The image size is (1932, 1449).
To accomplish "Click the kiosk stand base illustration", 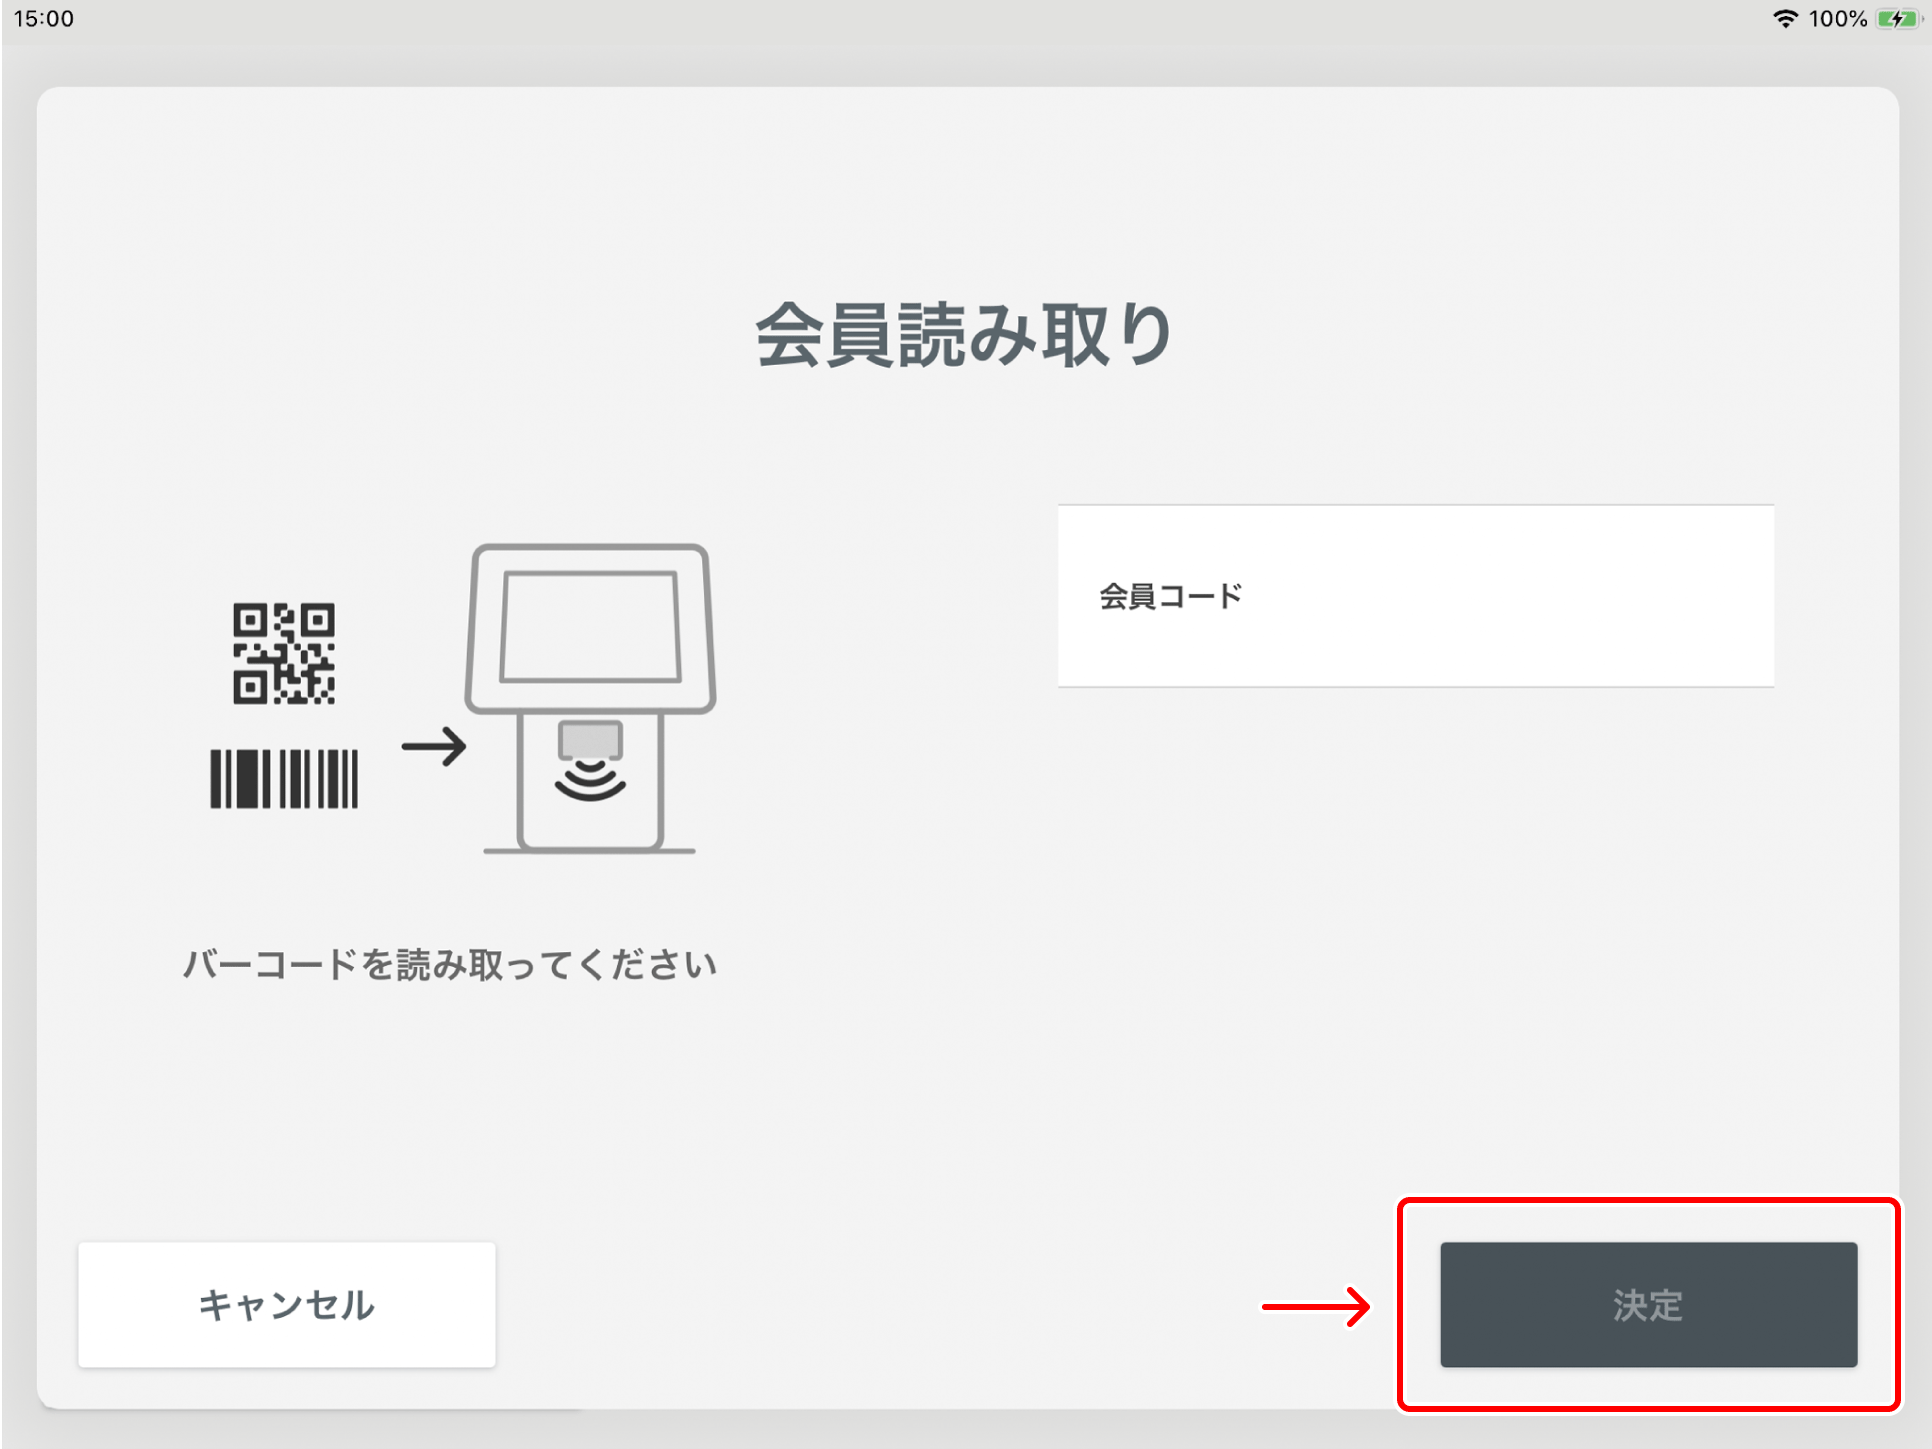I will tap(590, 848).
